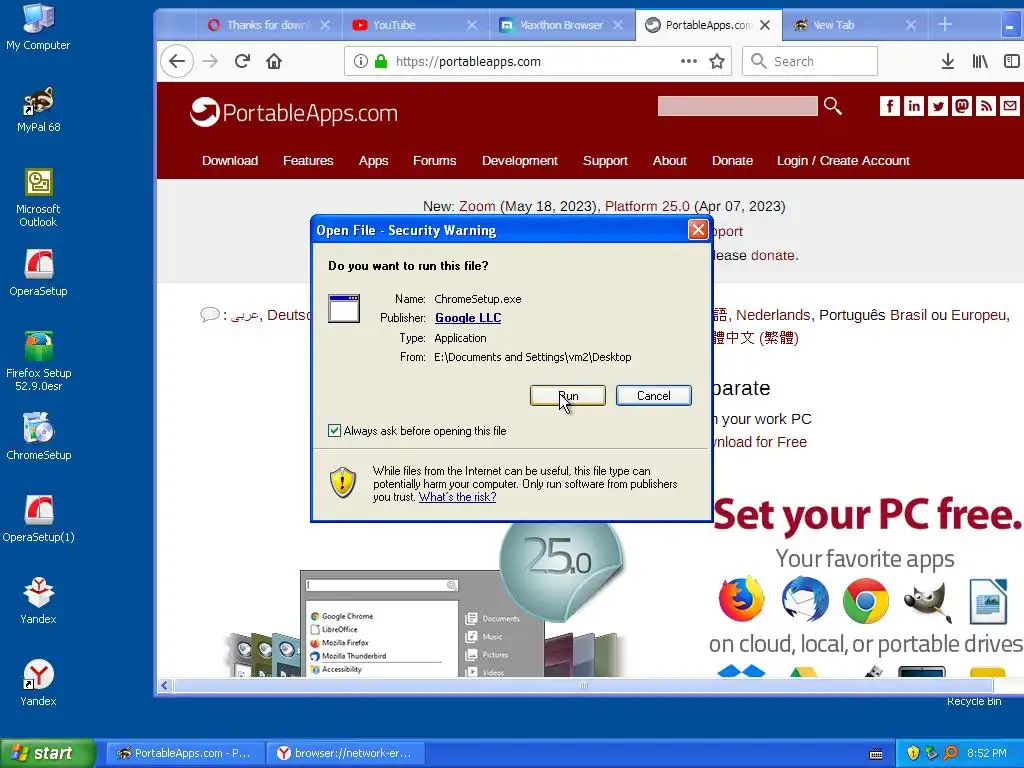Image resolution: width=1024 pixels, height=768 pixels.
Task: Open PortableApps LinkedIn icon
Action: 914,106
